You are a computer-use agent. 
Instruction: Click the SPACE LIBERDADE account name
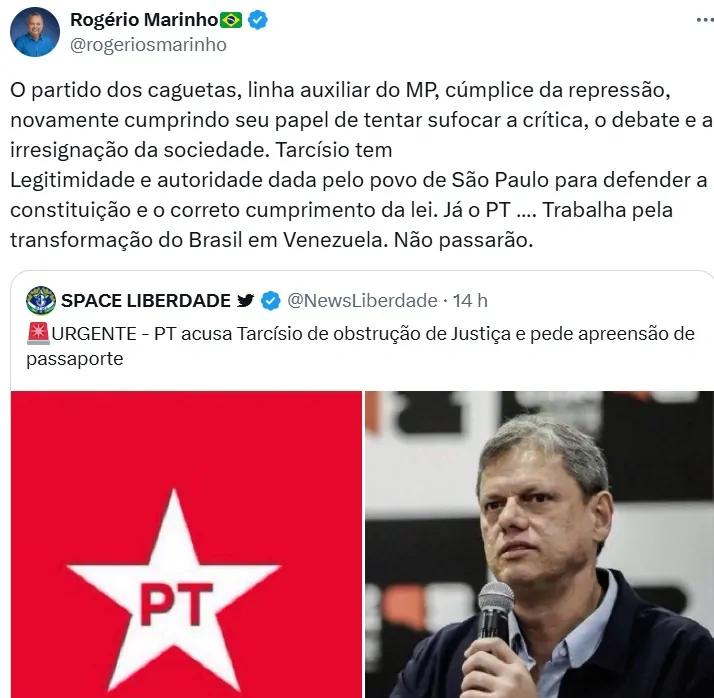pos(146,301)
